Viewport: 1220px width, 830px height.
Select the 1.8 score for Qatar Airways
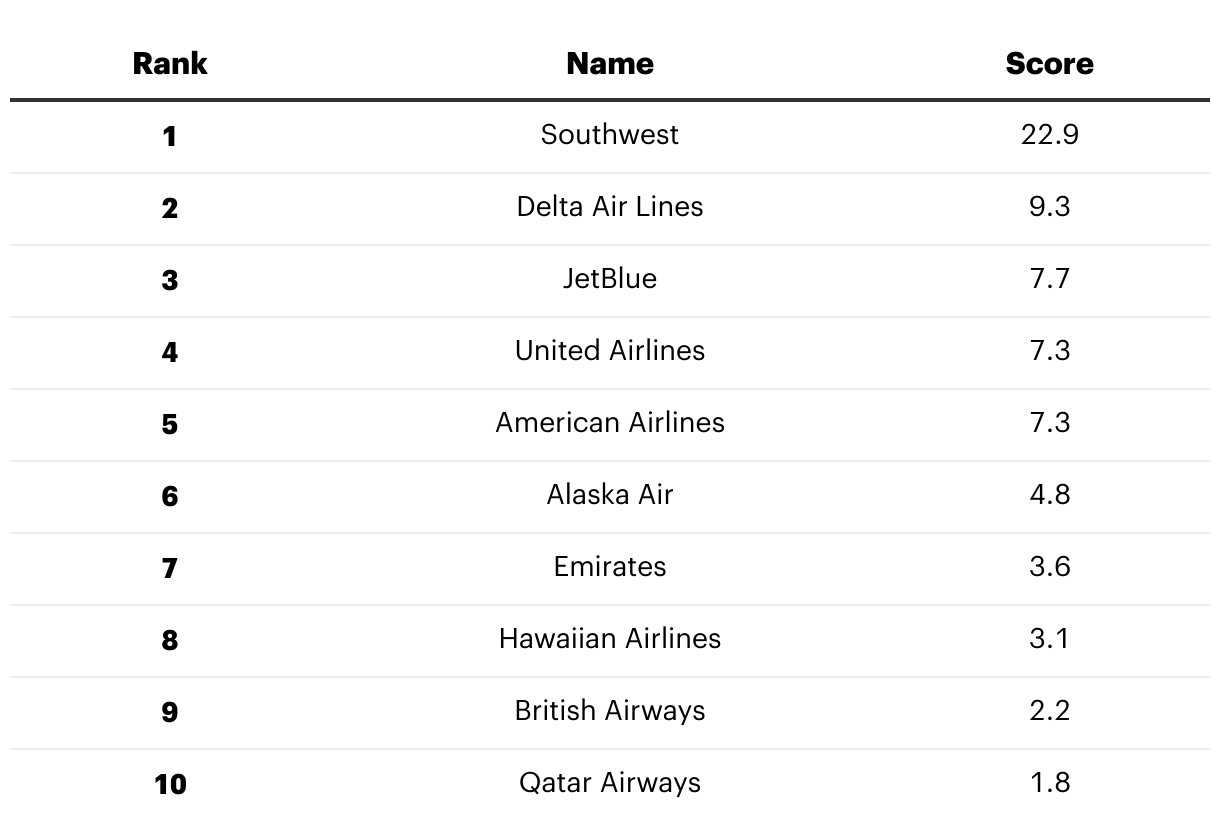pyautogui.click(x=1049, y=783)
